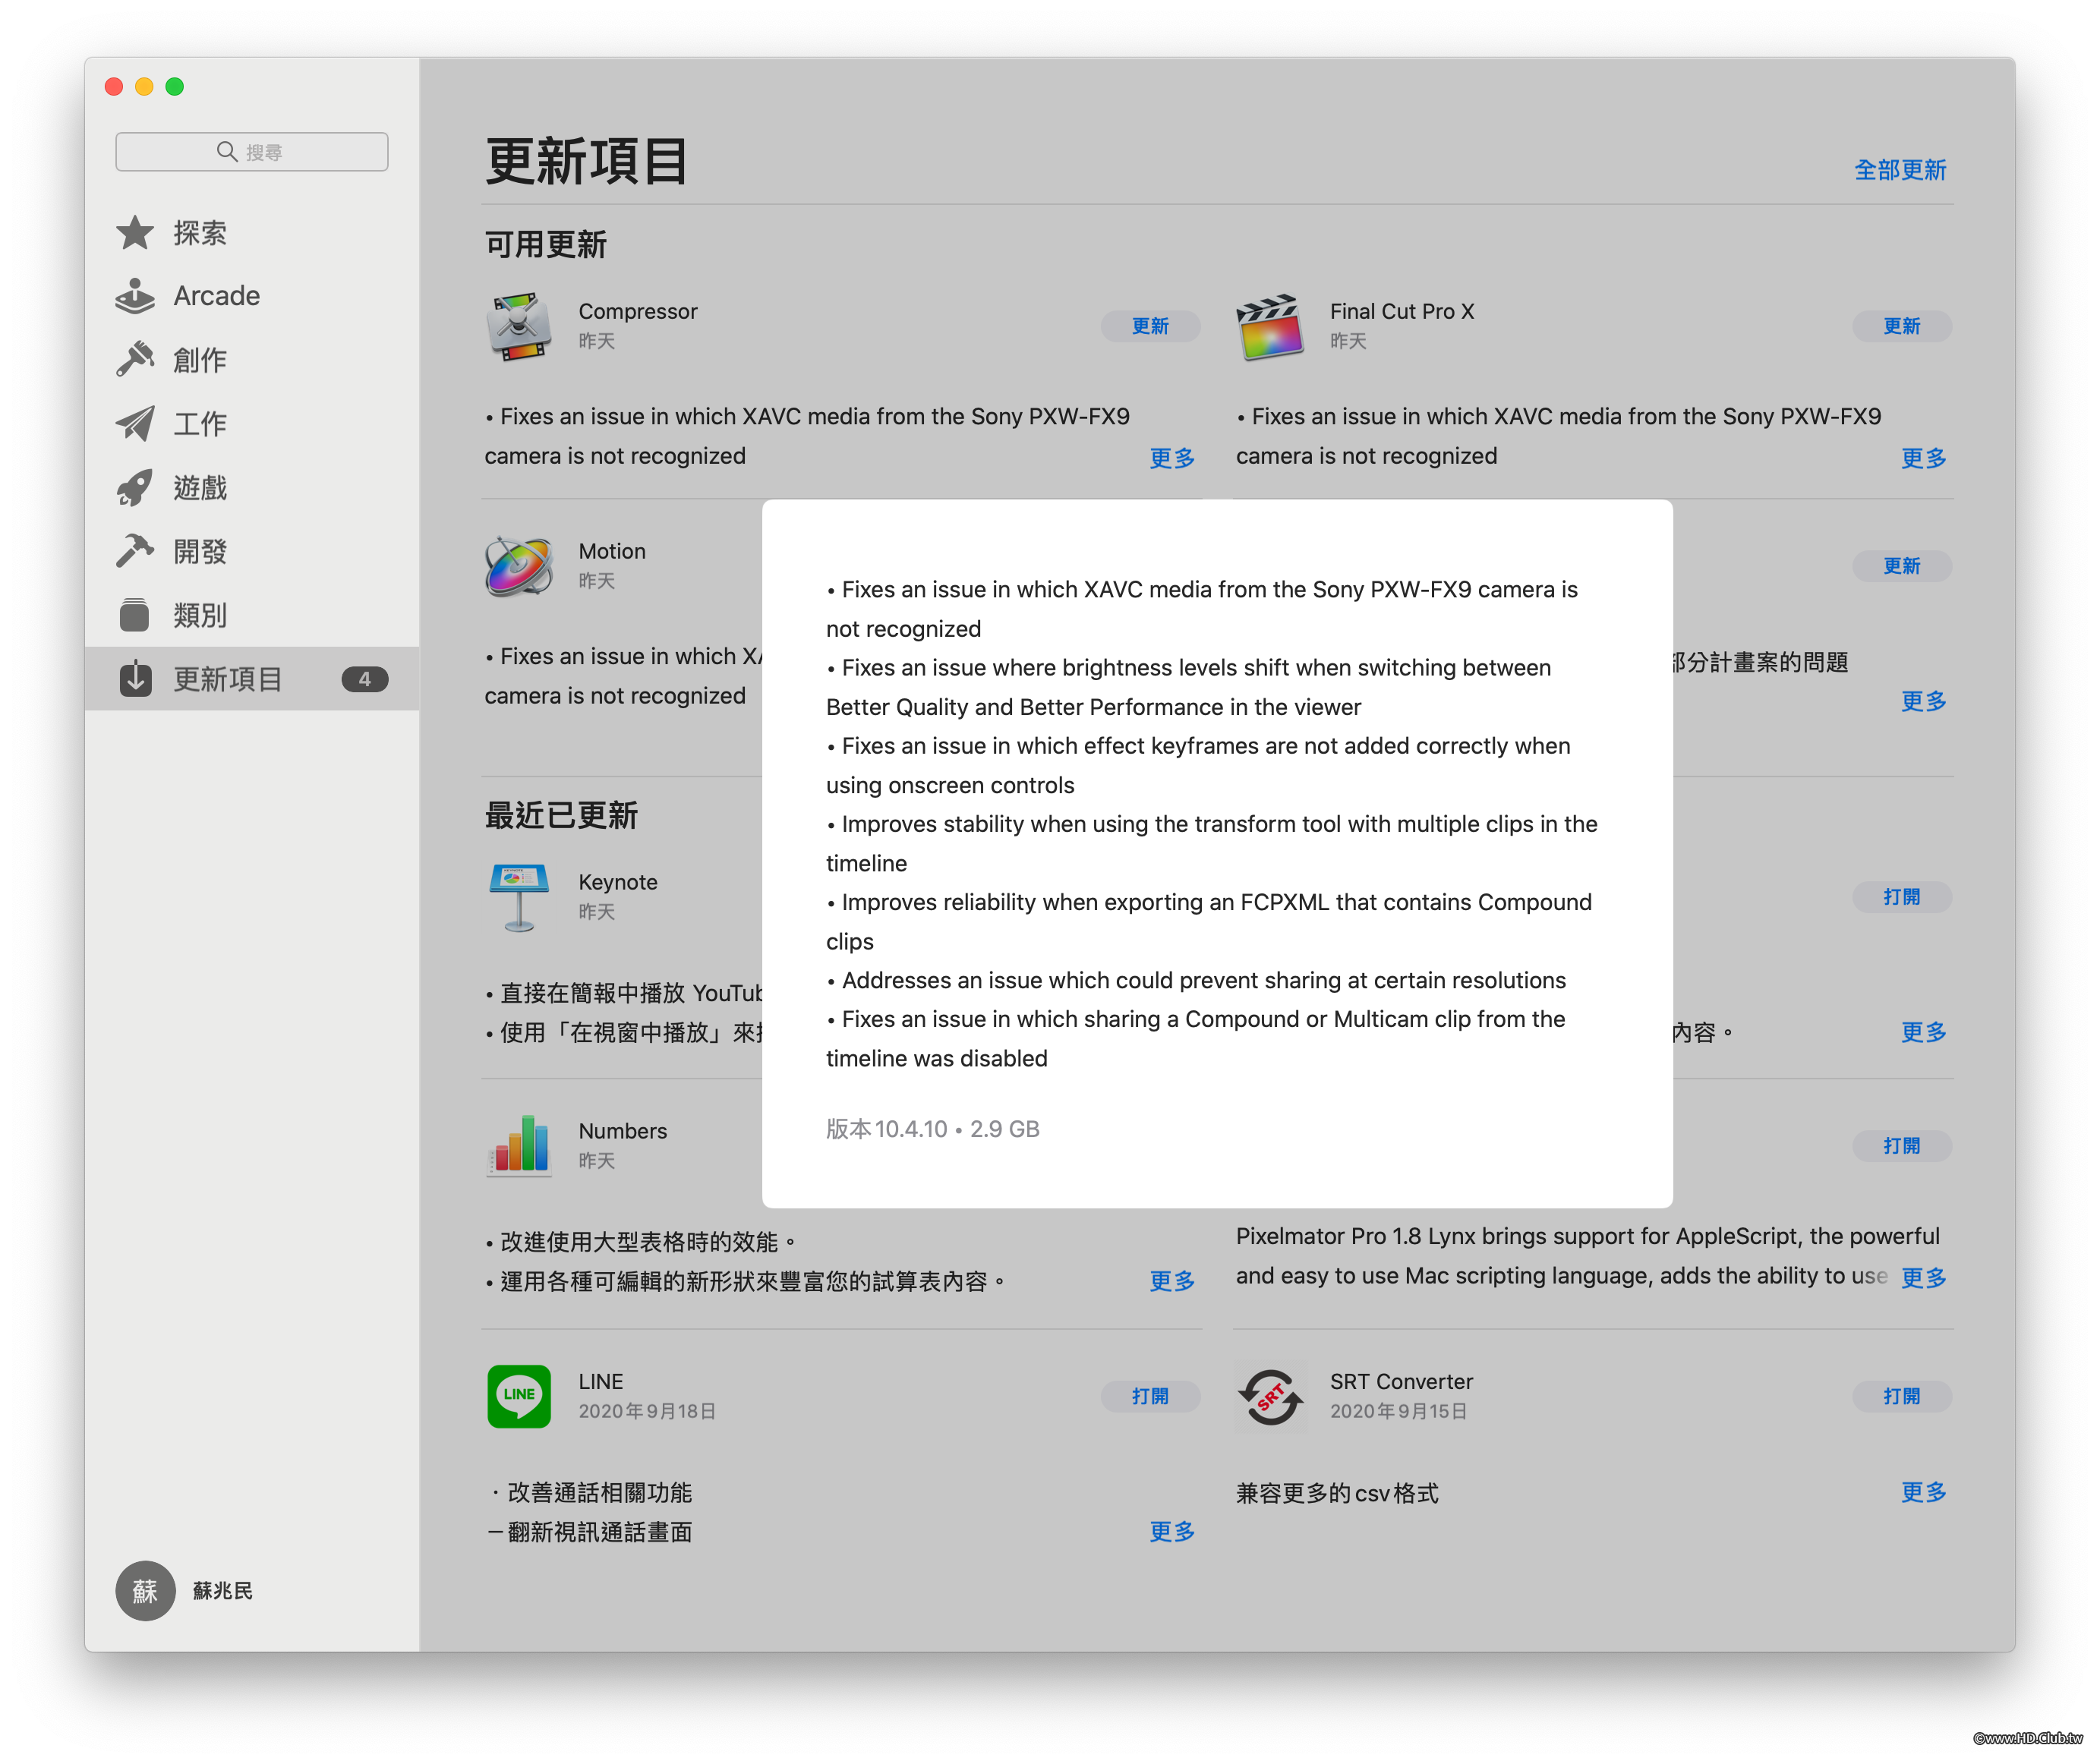Click the 版本 10.4.10 • 2.9 GB text

[x=933, y=1129]
